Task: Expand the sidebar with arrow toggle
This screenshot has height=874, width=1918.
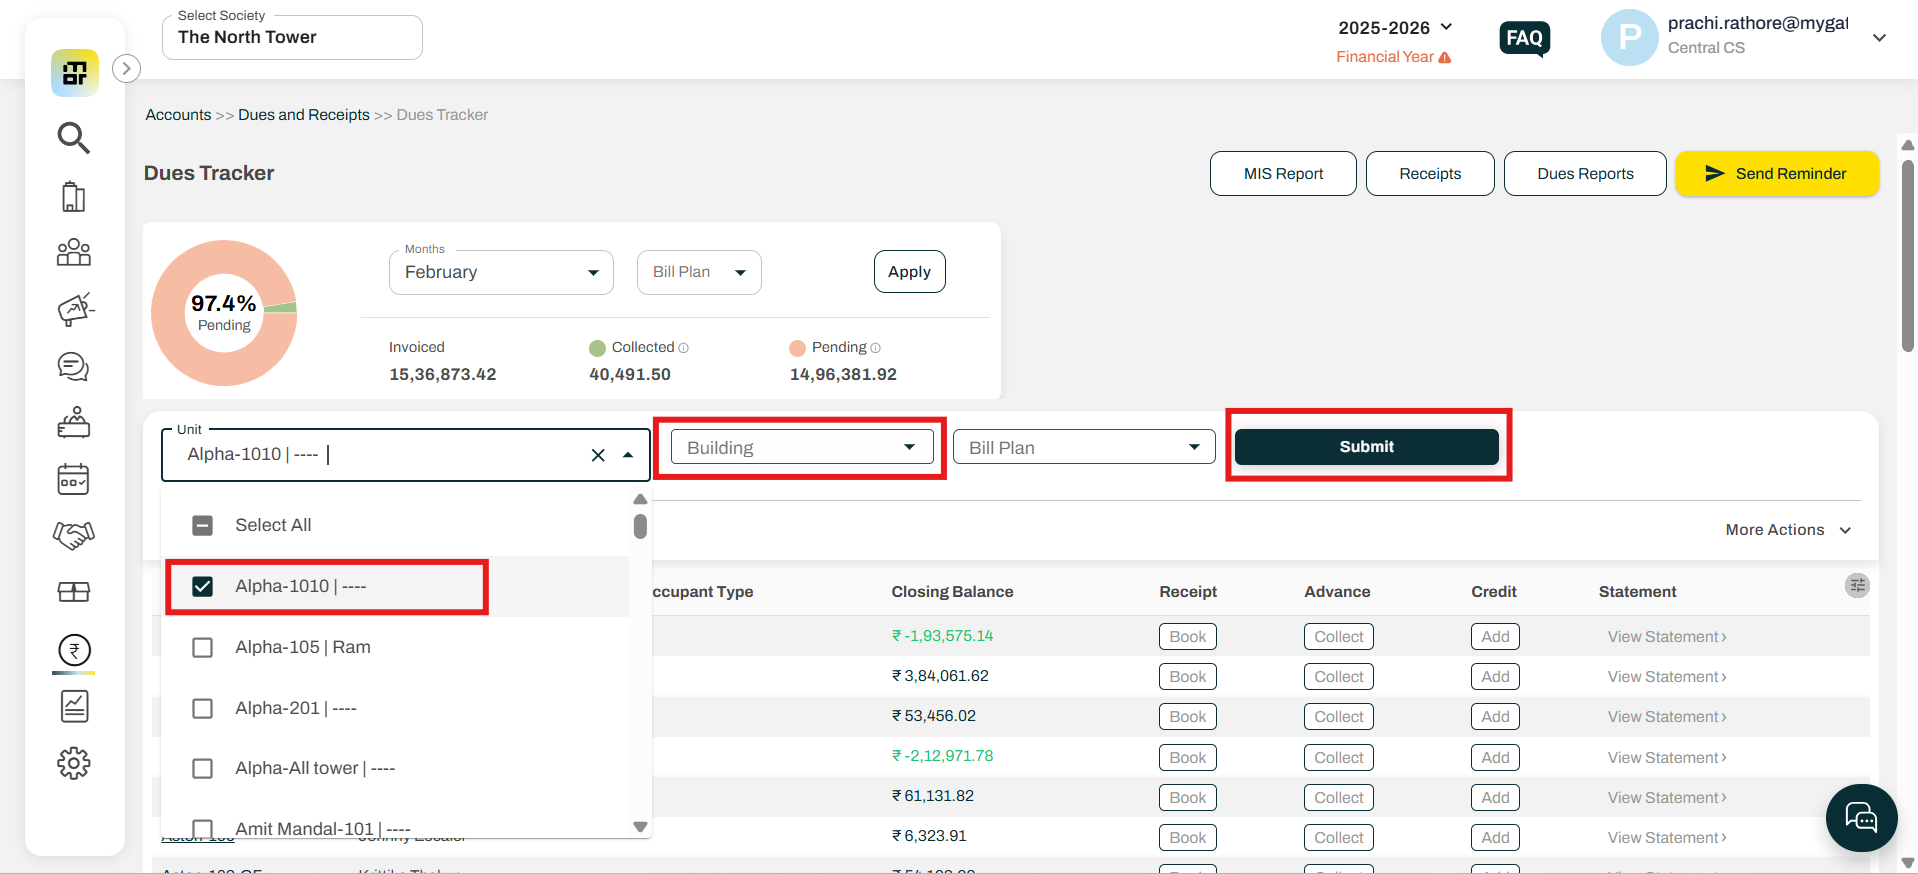Action: 126,69
